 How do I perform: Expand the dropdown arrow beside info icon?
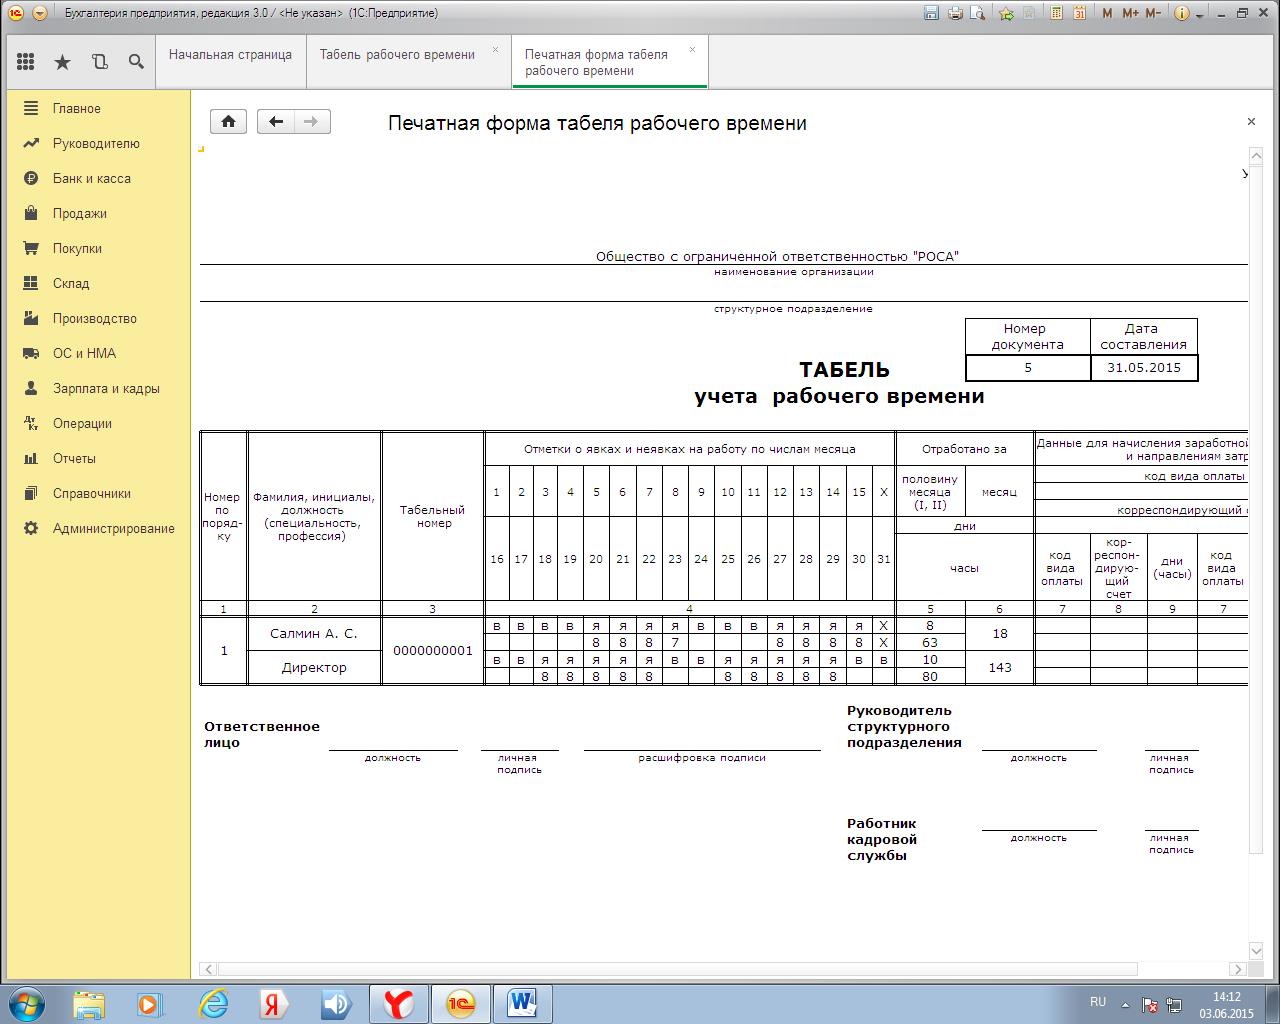[1199, 13]
